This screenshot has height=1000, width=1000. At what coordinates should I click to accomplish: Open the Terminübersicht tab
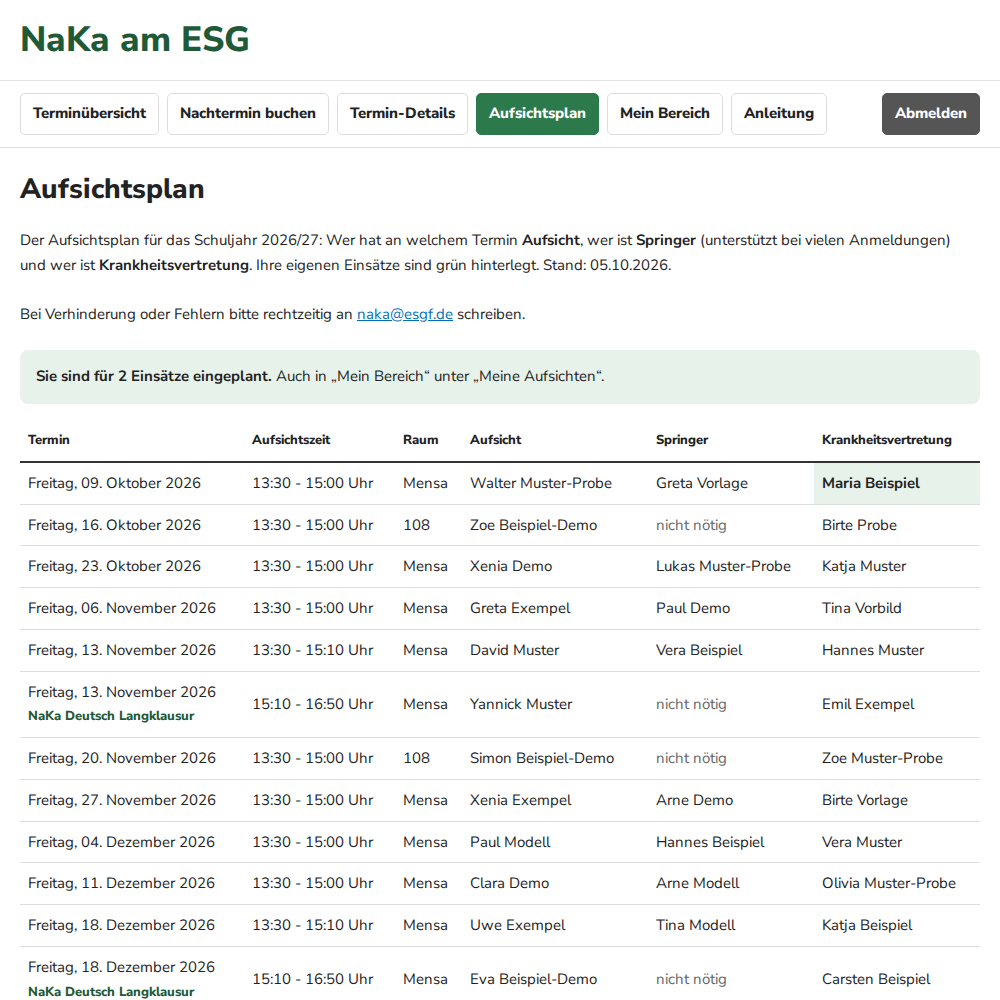pyautogui.click(x=89, y=114)
